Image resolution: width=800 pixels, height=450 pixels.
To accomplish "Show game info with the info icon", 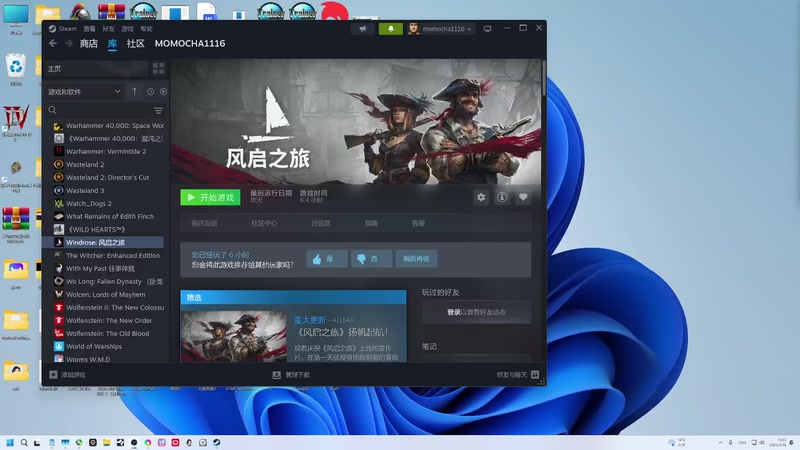I will 502,197.
